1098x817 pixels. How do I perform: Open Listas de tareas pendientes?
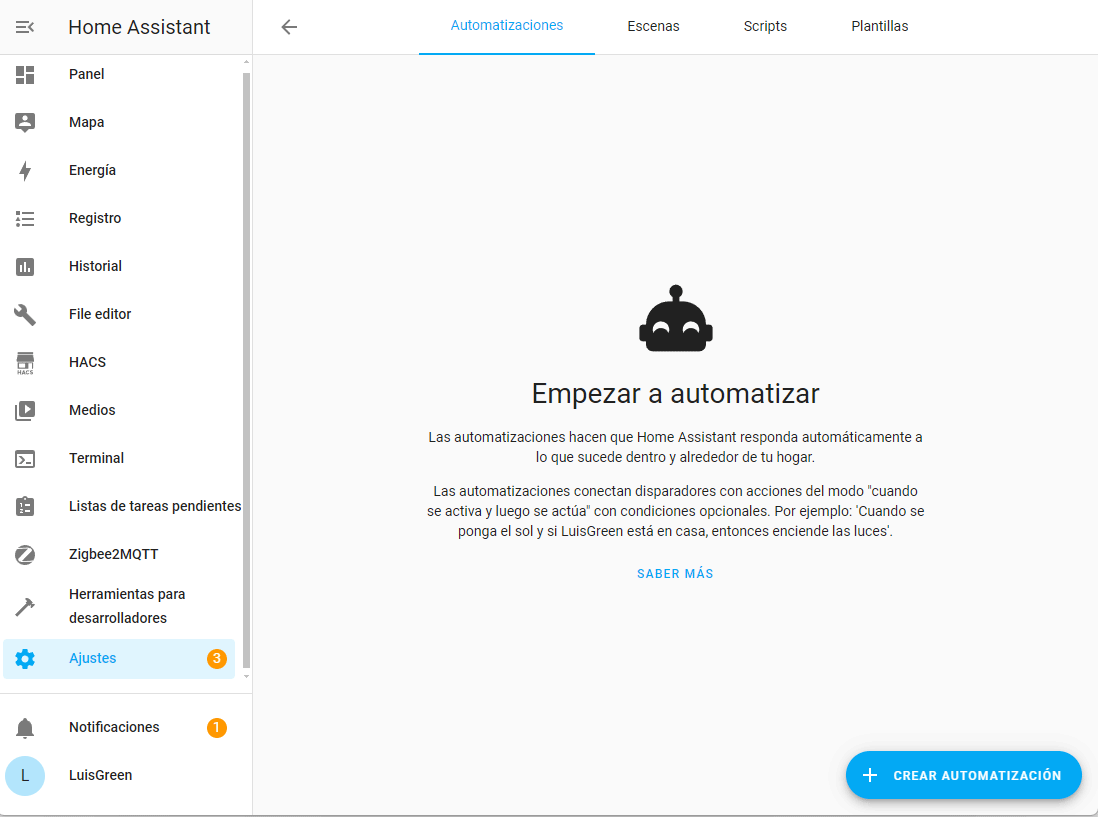click(x=119, y=506)
